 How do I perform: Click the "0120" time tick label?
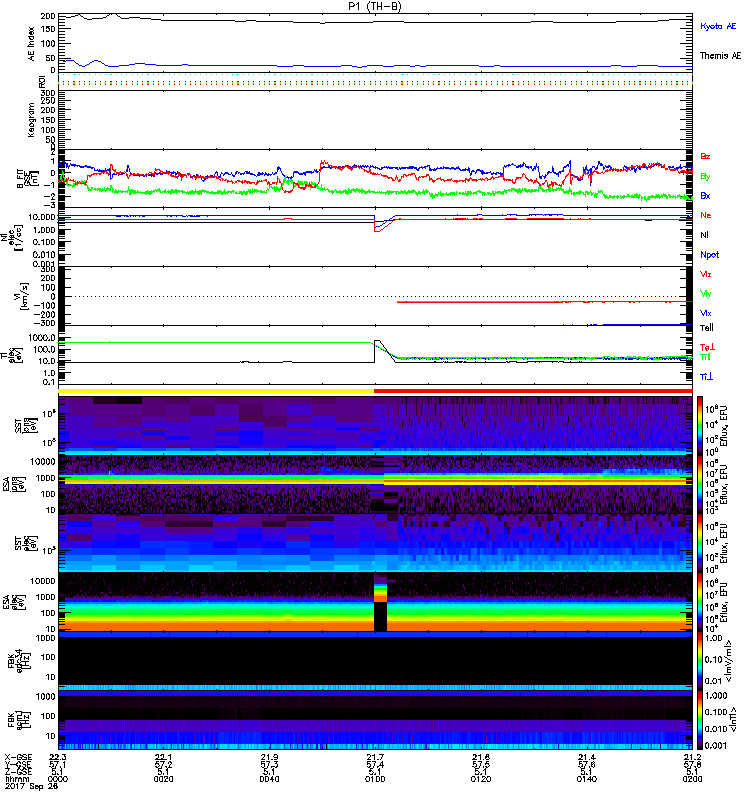[481, 779]
